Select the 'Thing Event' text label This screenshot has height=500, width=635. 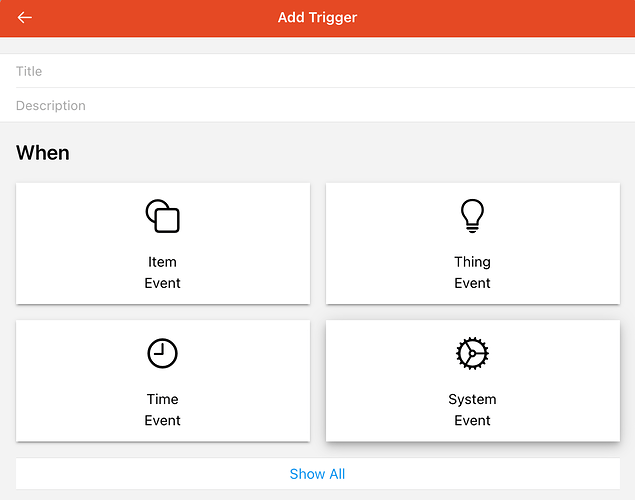pos(472,272)
